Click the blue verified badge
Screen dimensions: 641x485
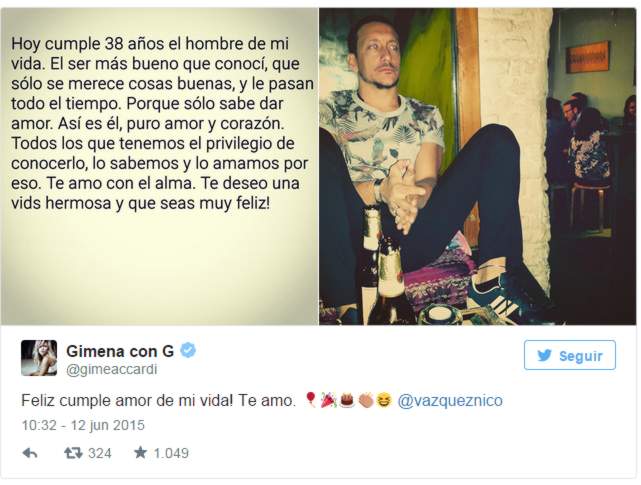(x=188, y=350)
